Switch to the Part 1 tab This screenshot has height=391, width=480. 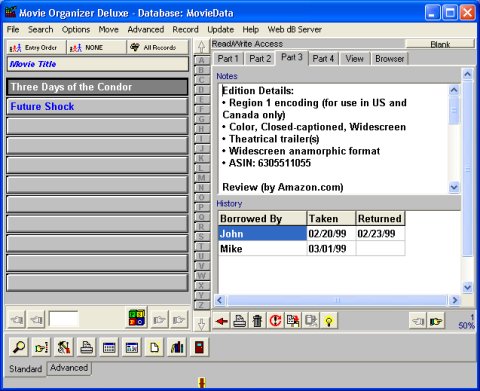click(228, 59)
